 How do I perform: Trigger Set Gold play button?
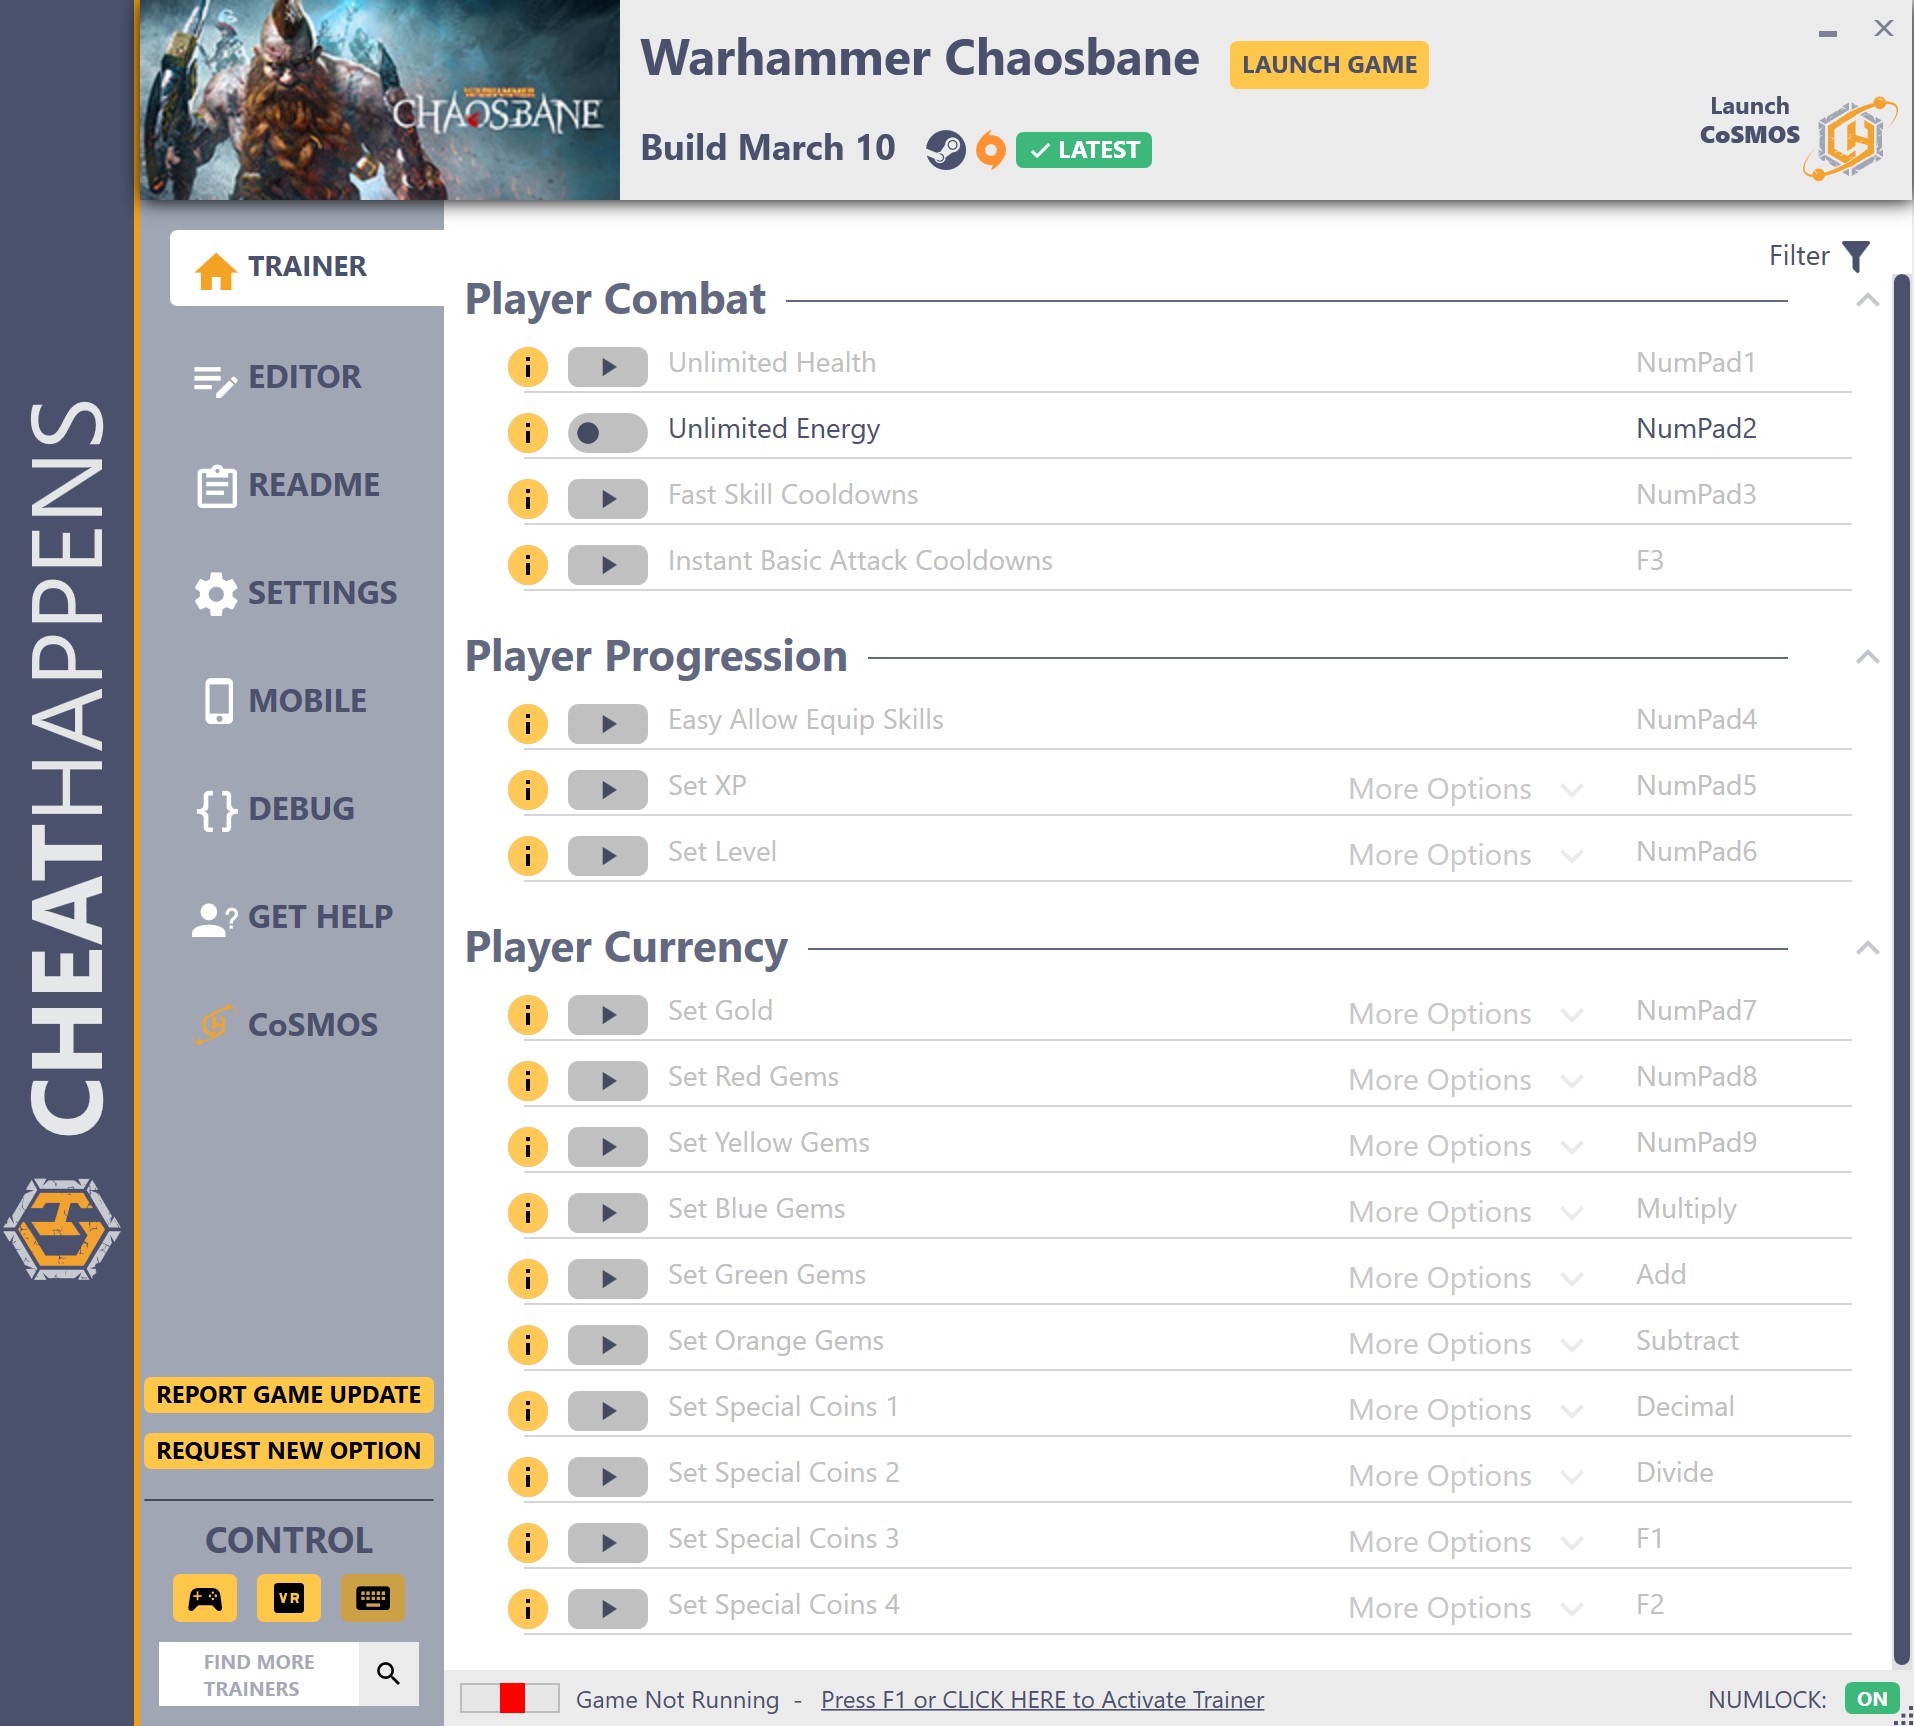point(608,1015)
